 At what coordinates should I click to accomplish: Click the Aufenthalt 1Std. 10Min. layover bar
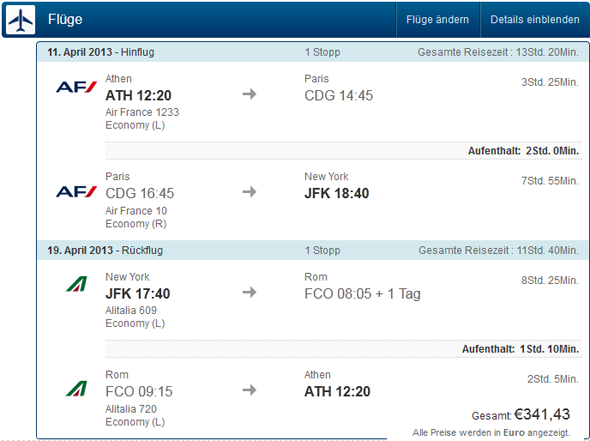[x=344, y=349]
